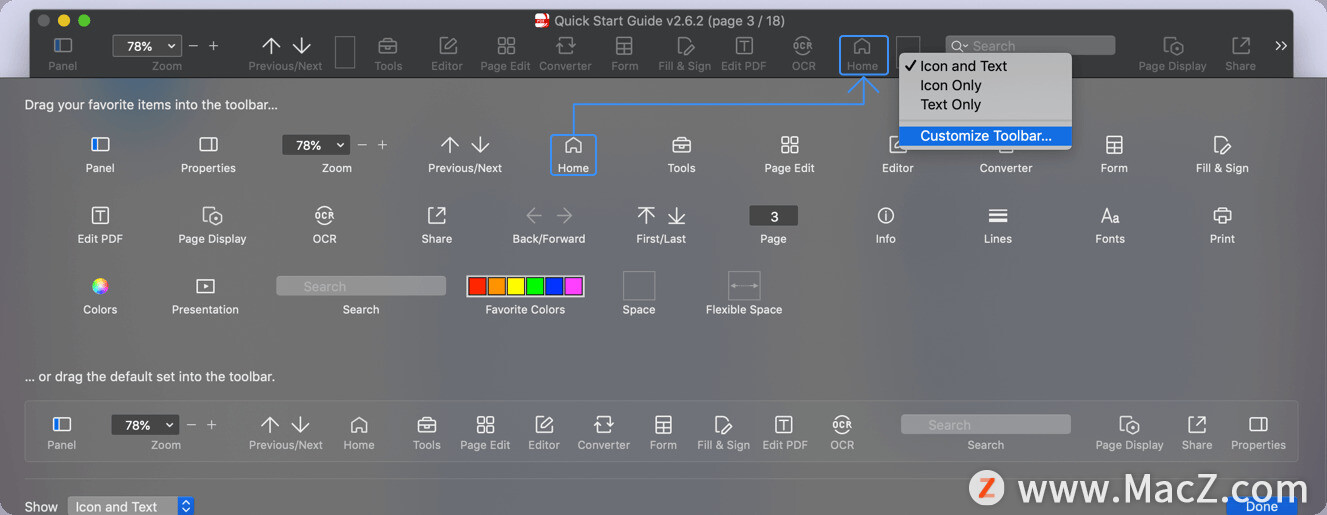Open the search options magnifier dropdown in the toolbar
1327x515 pixels.
pos(959,46)
